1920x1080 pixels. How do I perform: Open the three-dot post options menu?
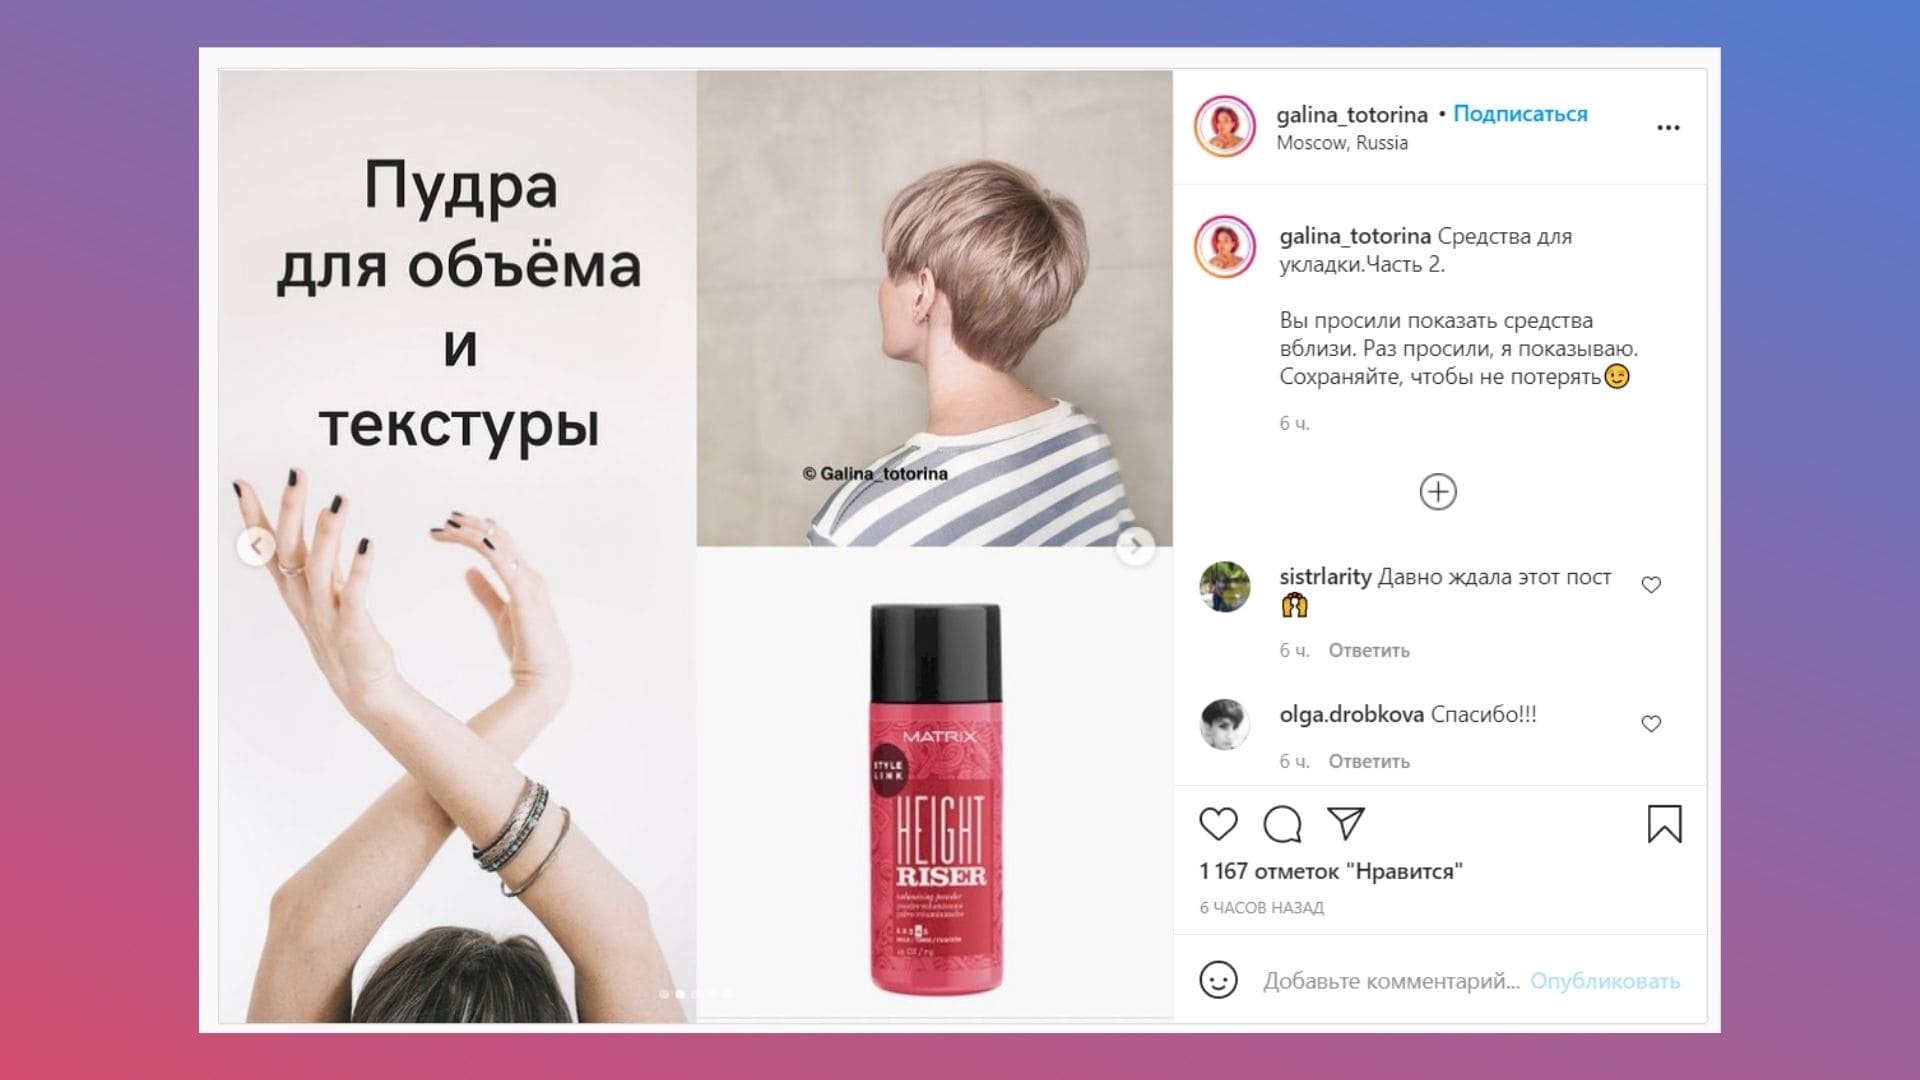tap(1668, 128)
